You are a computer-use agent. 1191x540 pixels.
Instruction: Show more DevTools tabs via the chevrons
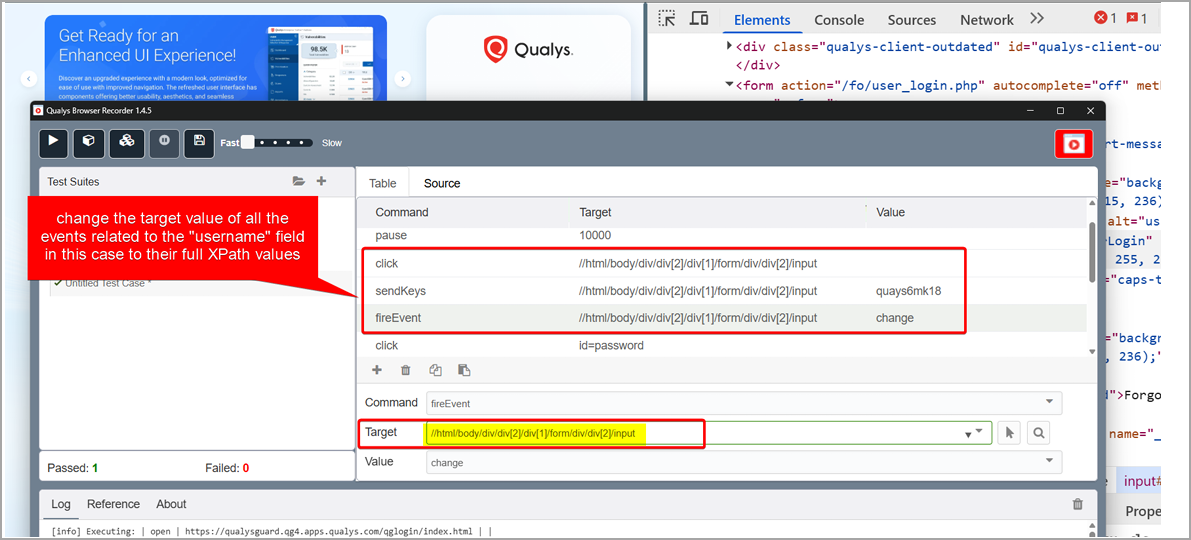(x=1037, y=19)
